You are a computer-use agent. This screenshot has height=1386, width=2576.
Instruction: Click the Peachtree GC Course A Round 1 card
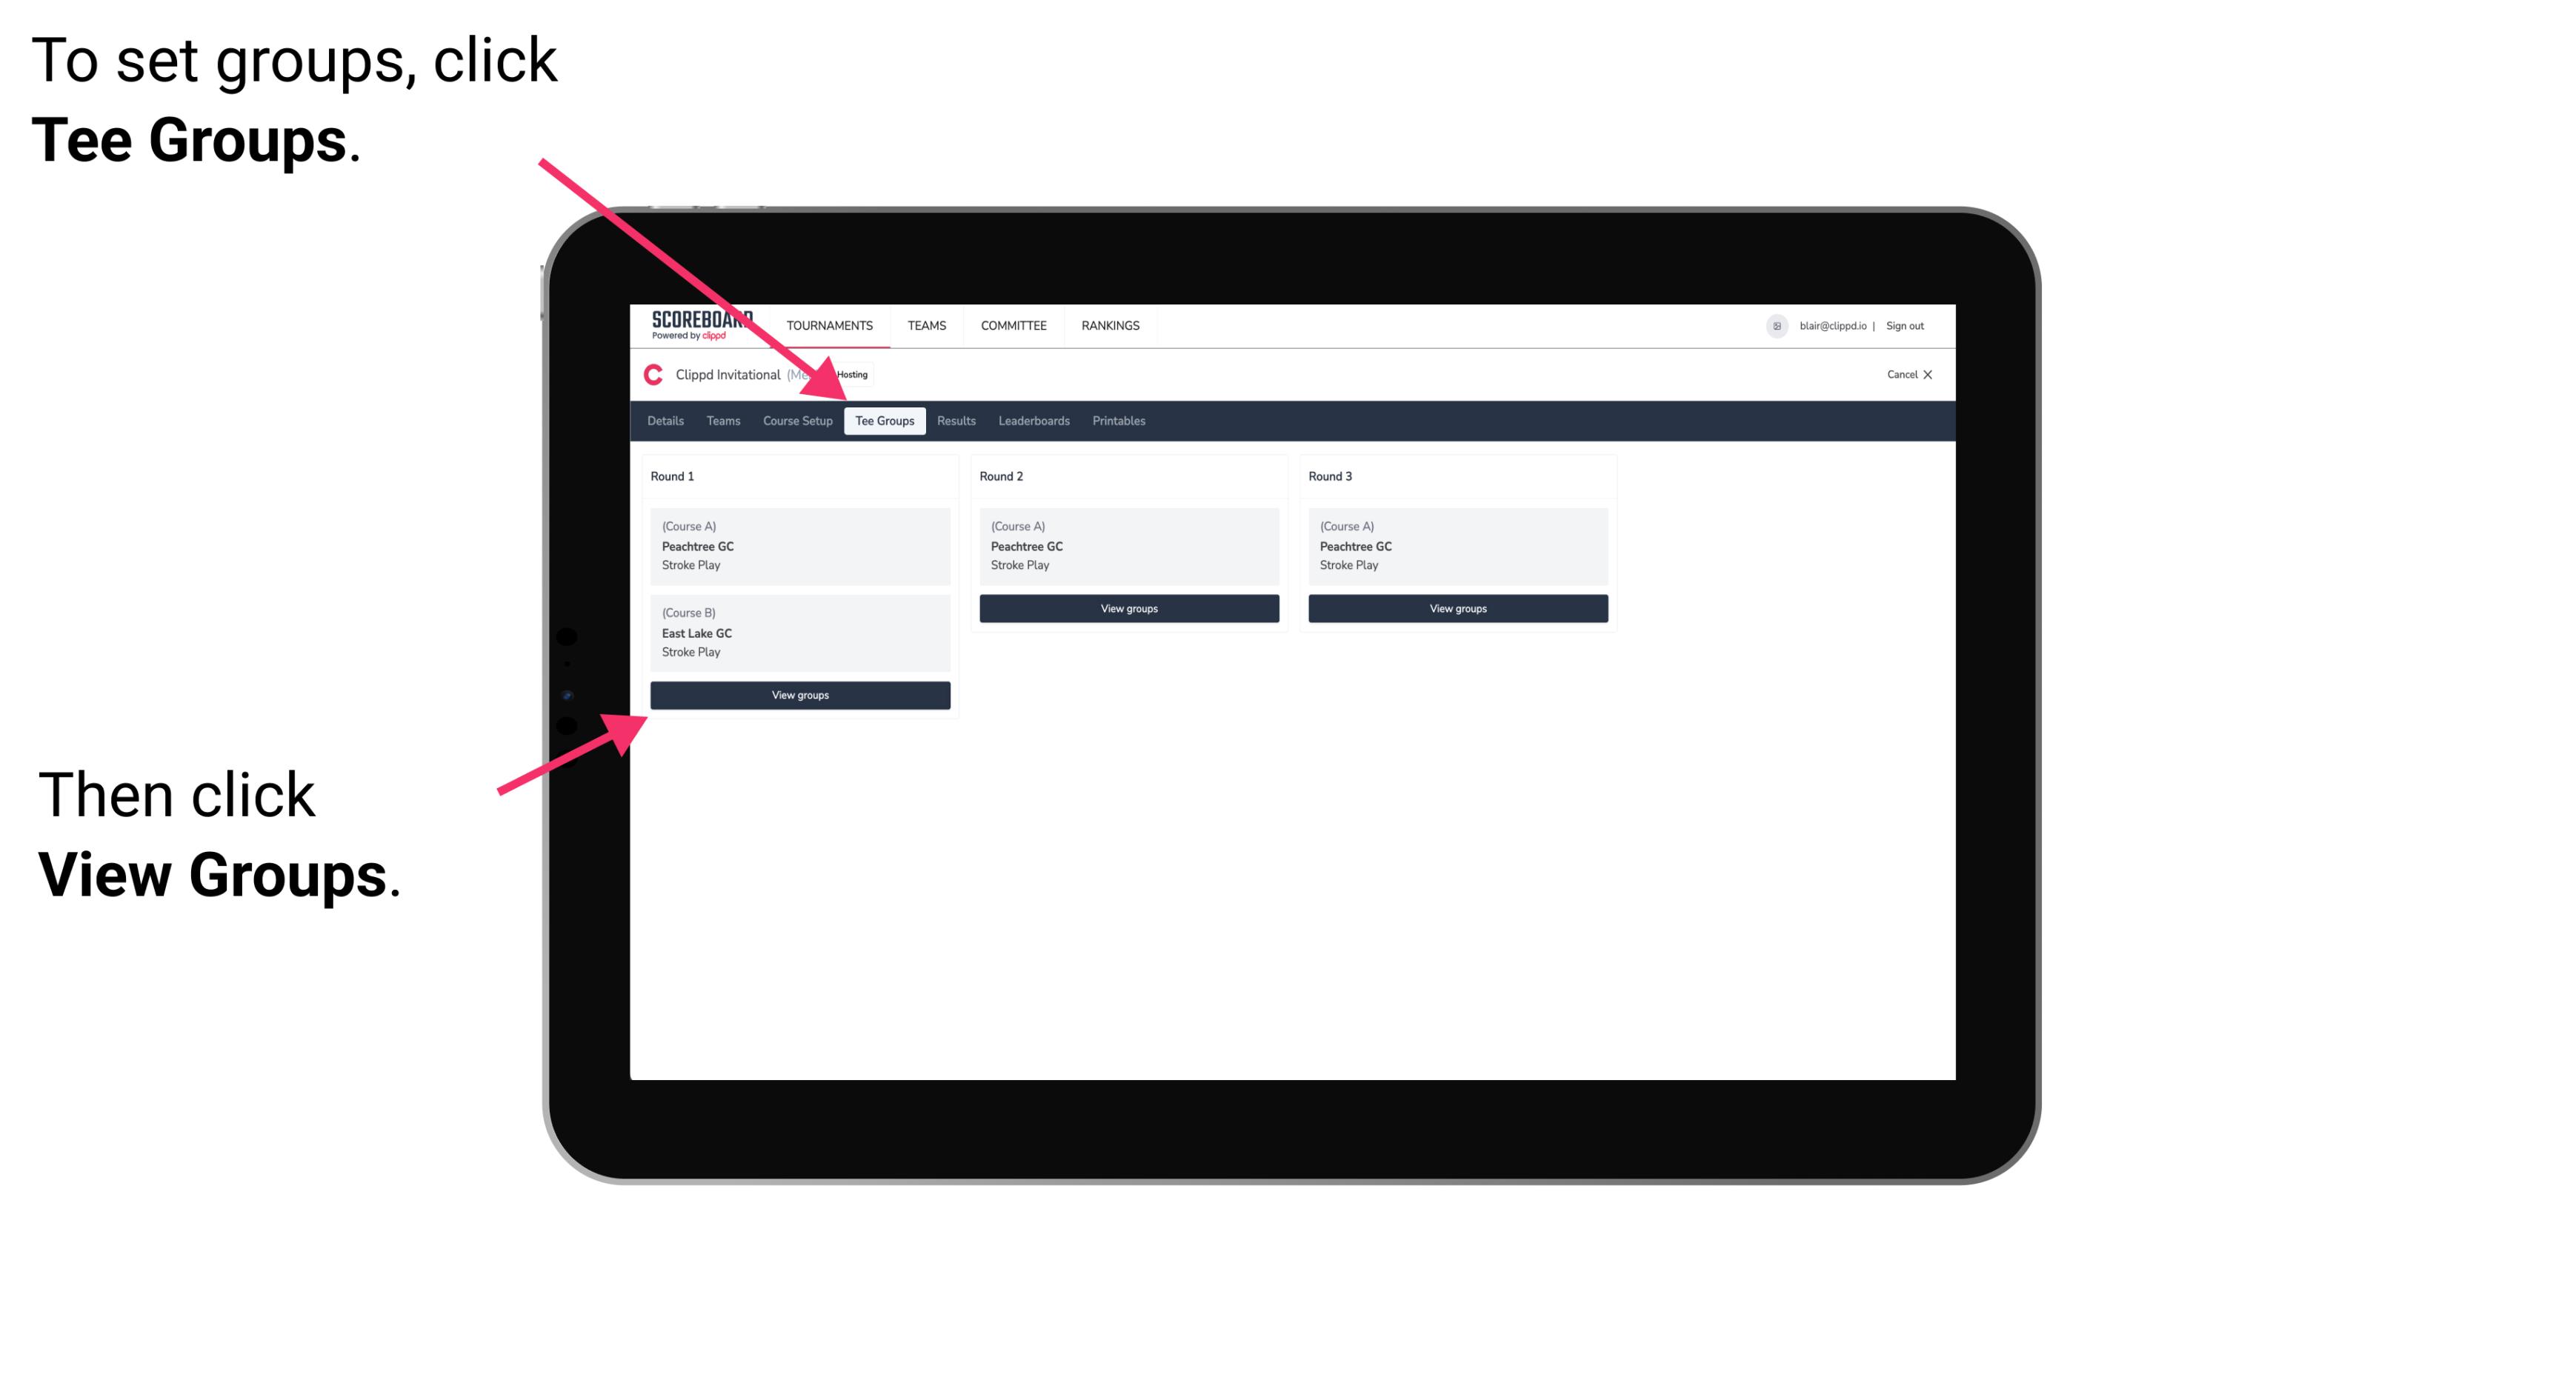coord(799,544)
